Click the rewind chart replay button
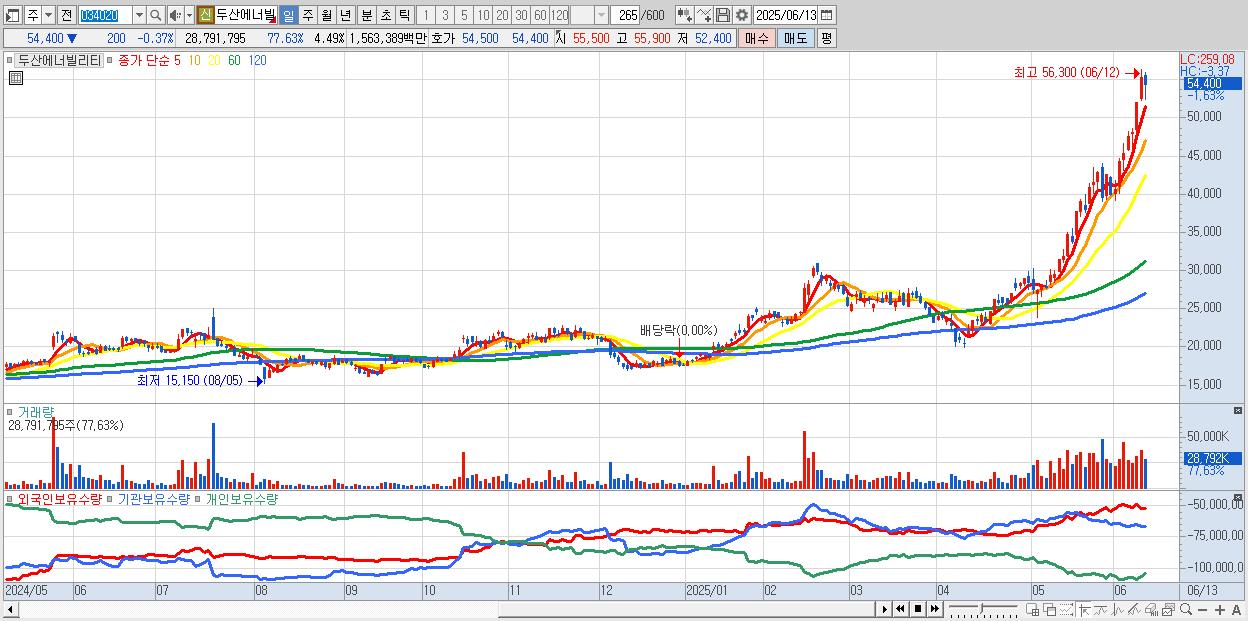This screenshot has height=621, width=1248. coord(900,609)
